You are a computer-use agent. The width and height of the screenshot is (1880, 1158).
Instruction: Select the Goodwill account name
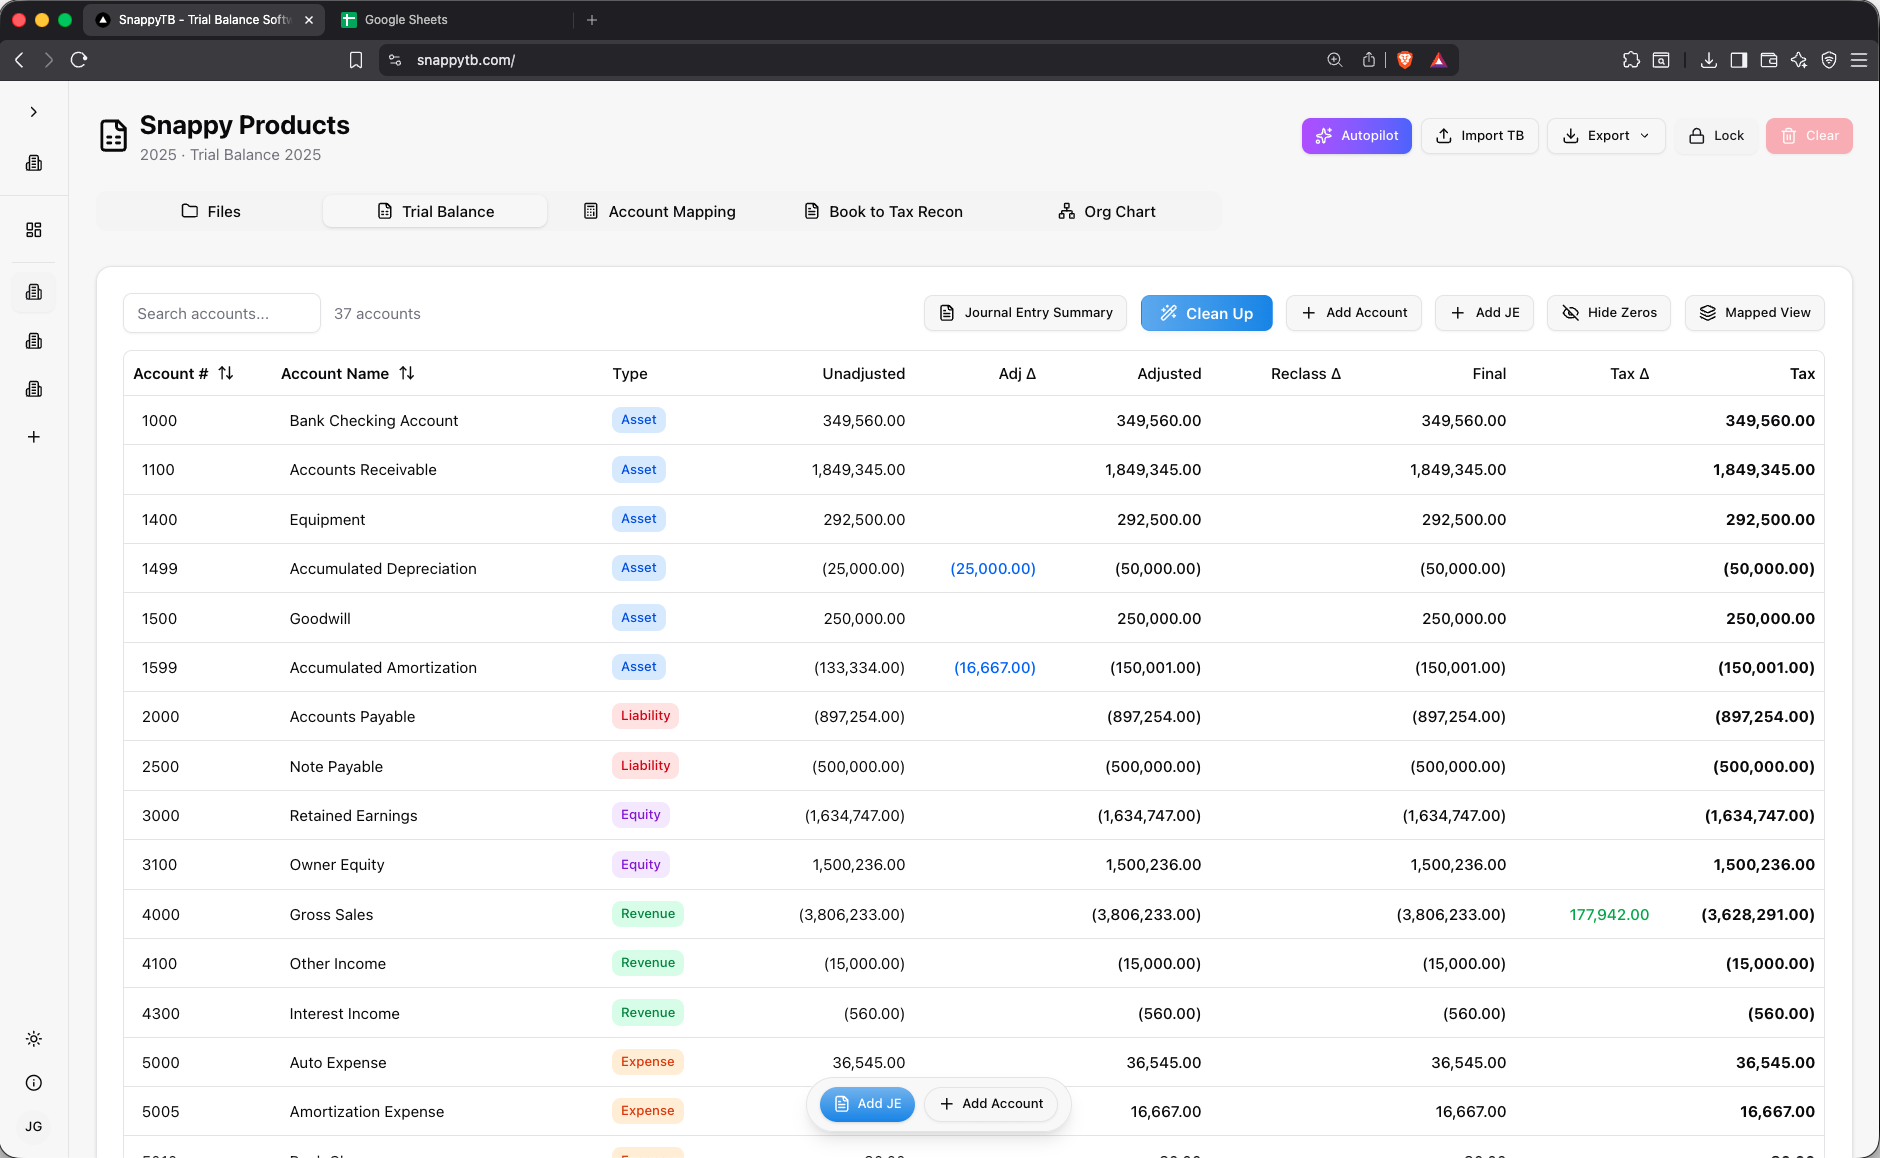(x=320, y=619)
